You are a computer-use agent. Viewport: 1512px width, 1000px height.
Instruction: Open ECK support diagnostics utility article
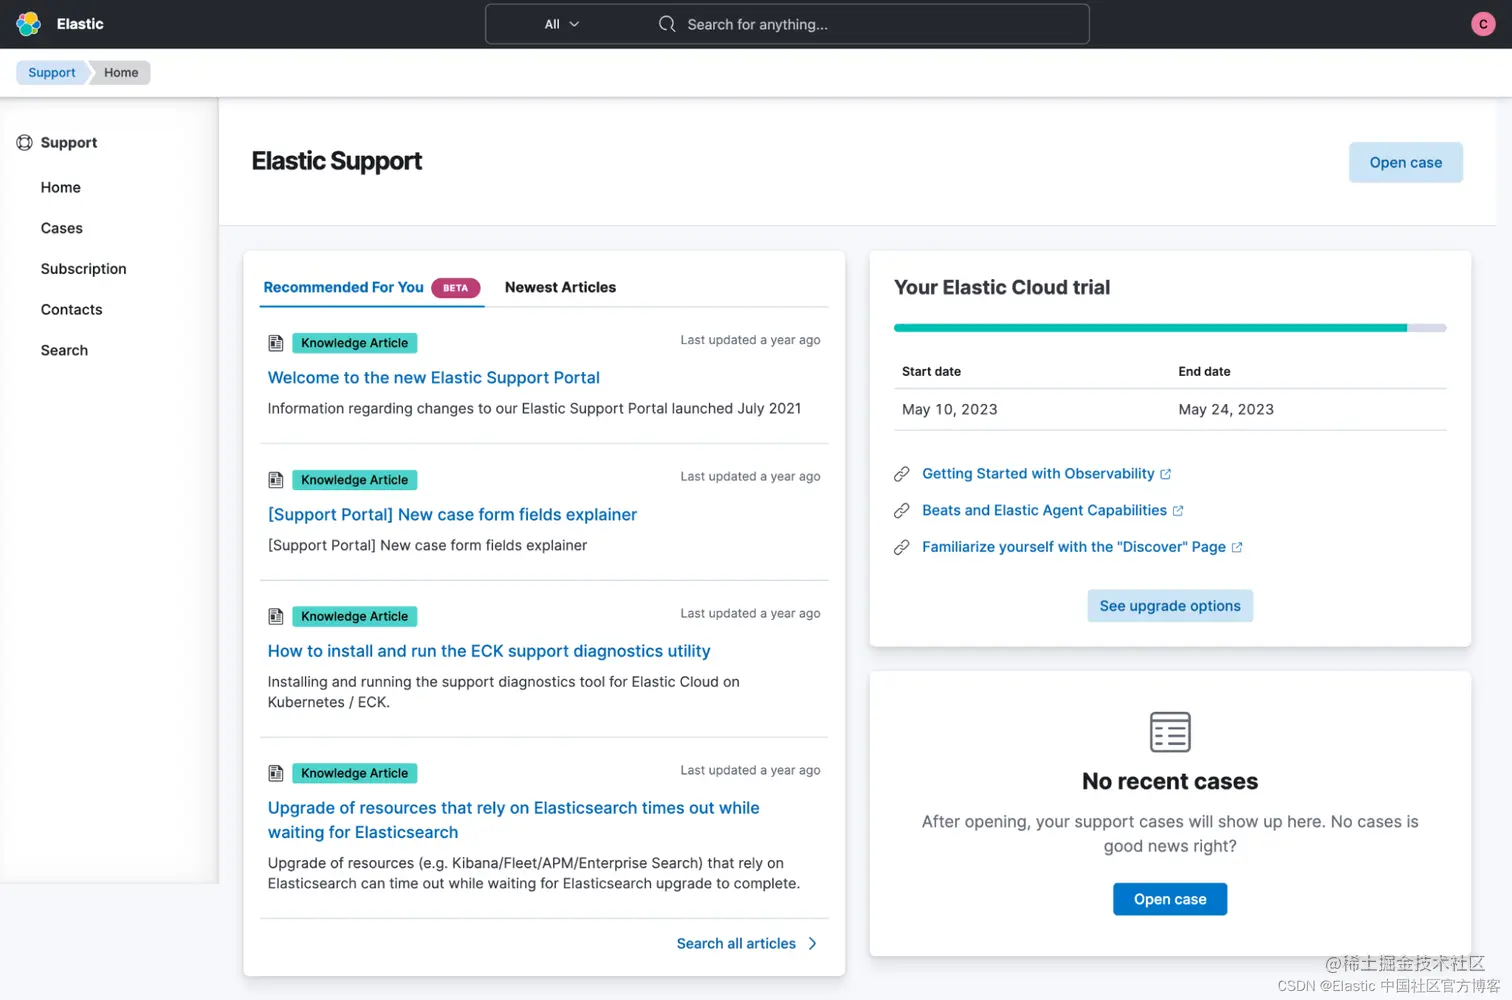(489, 651)
